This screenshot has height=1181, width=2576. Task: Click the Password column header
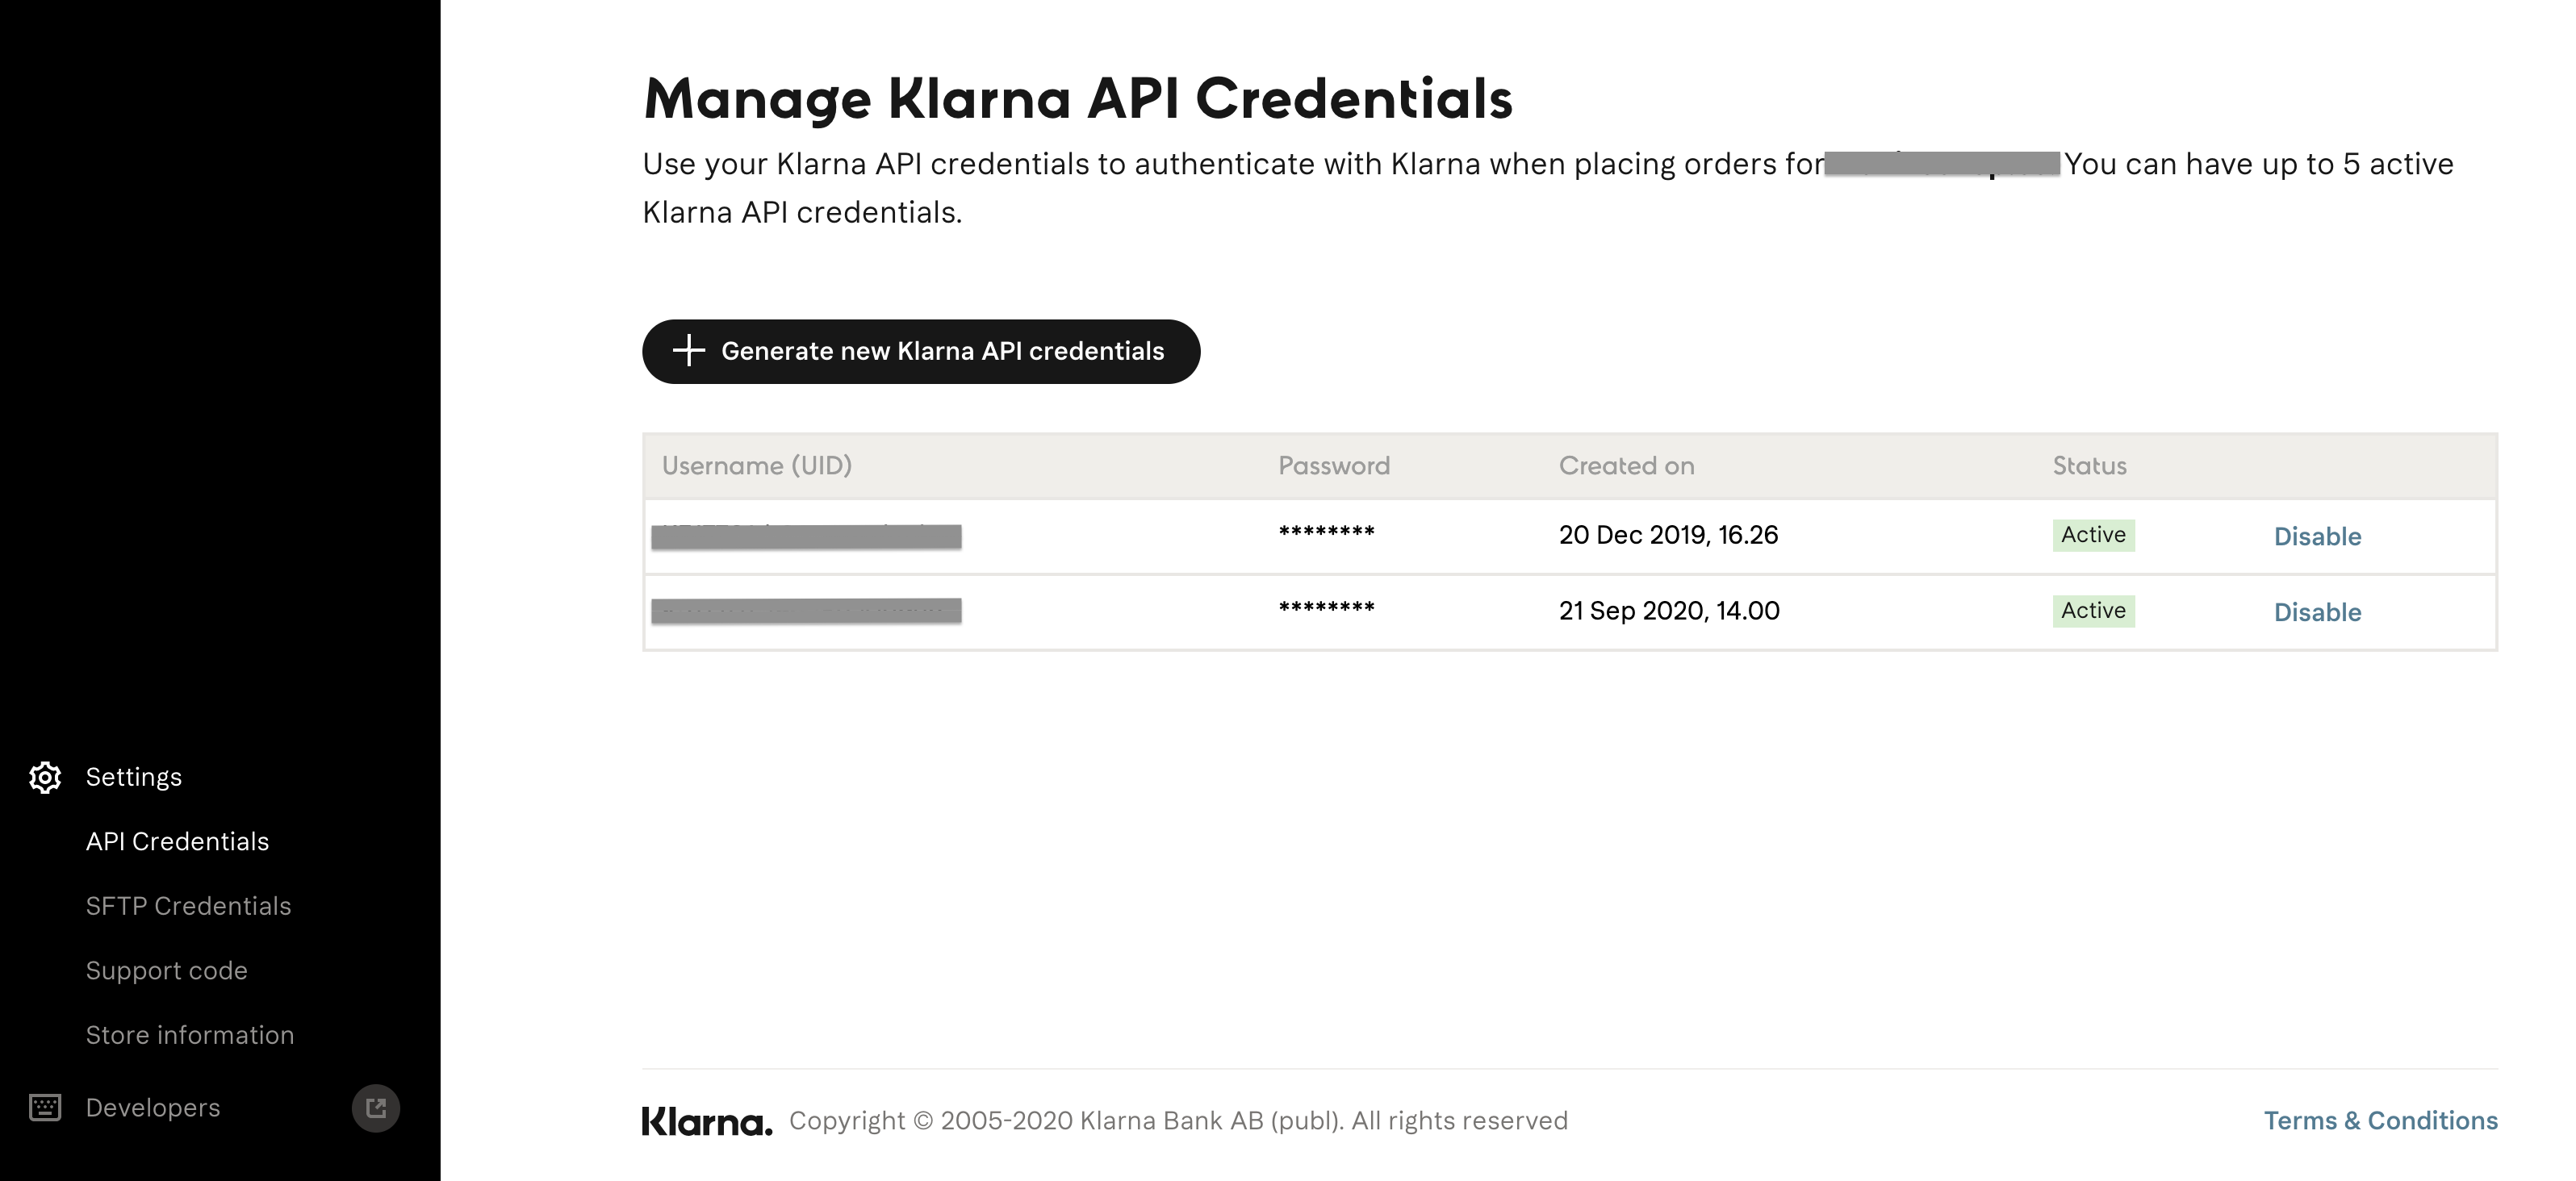point(1334,465)
